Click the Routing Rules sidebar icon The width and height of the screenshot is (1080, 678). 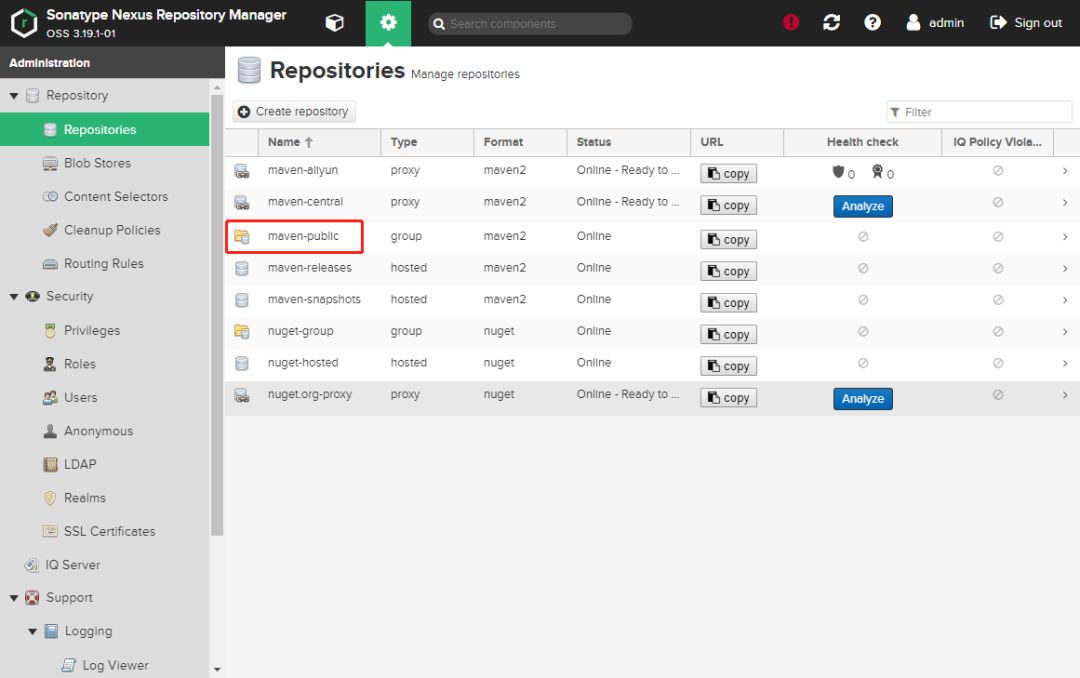pos(50,264)
